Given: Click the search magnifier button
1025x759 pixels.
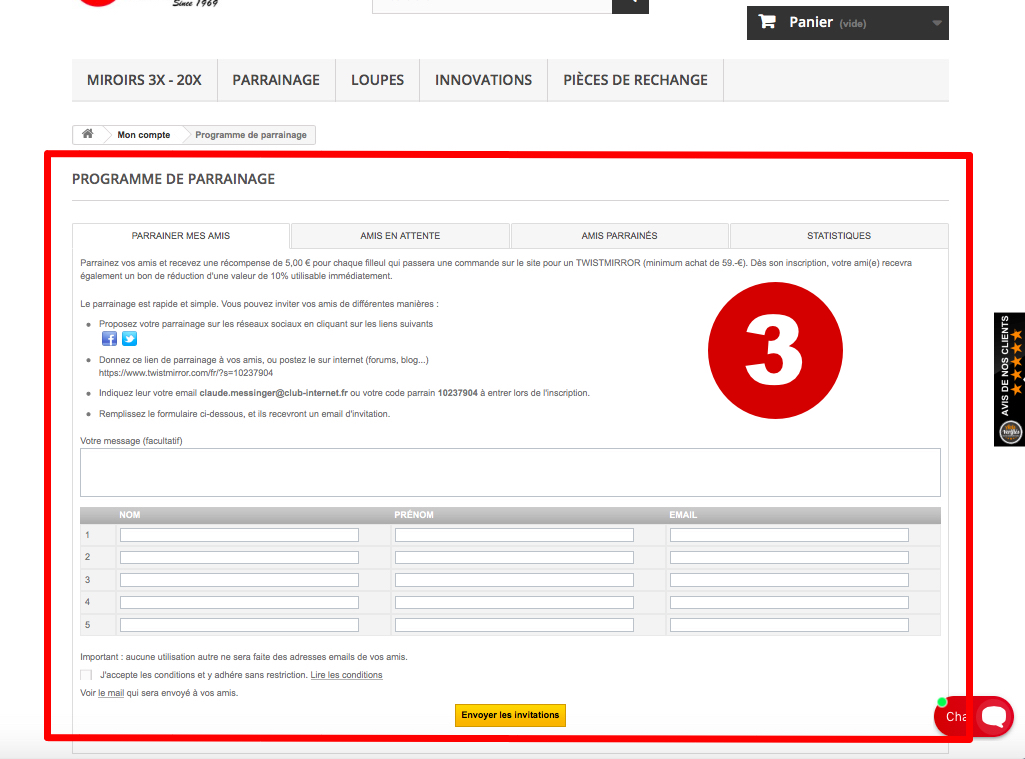Looking at the screenshot, I should pyautogui.click(x=630, y=5).
